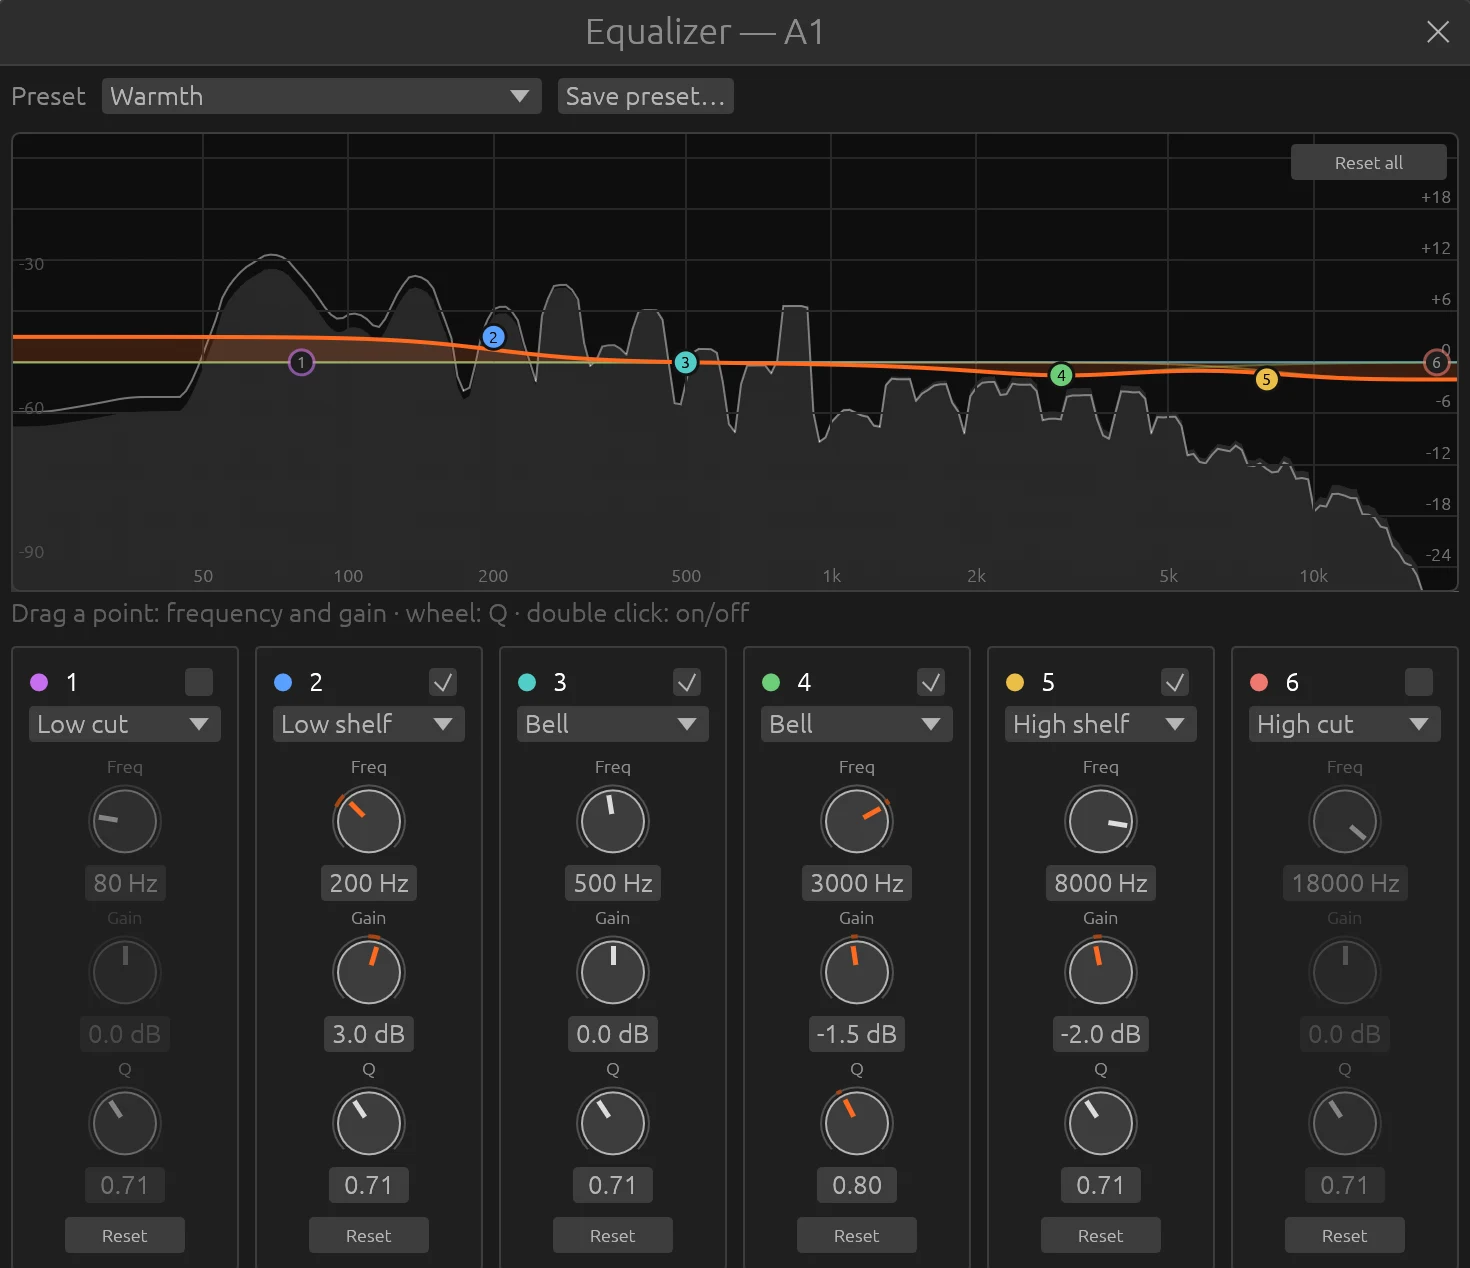Viewport: 1470px width, 1268px height.
Task: Open band 4 Bell type dropdown
Action: point(857,724)
